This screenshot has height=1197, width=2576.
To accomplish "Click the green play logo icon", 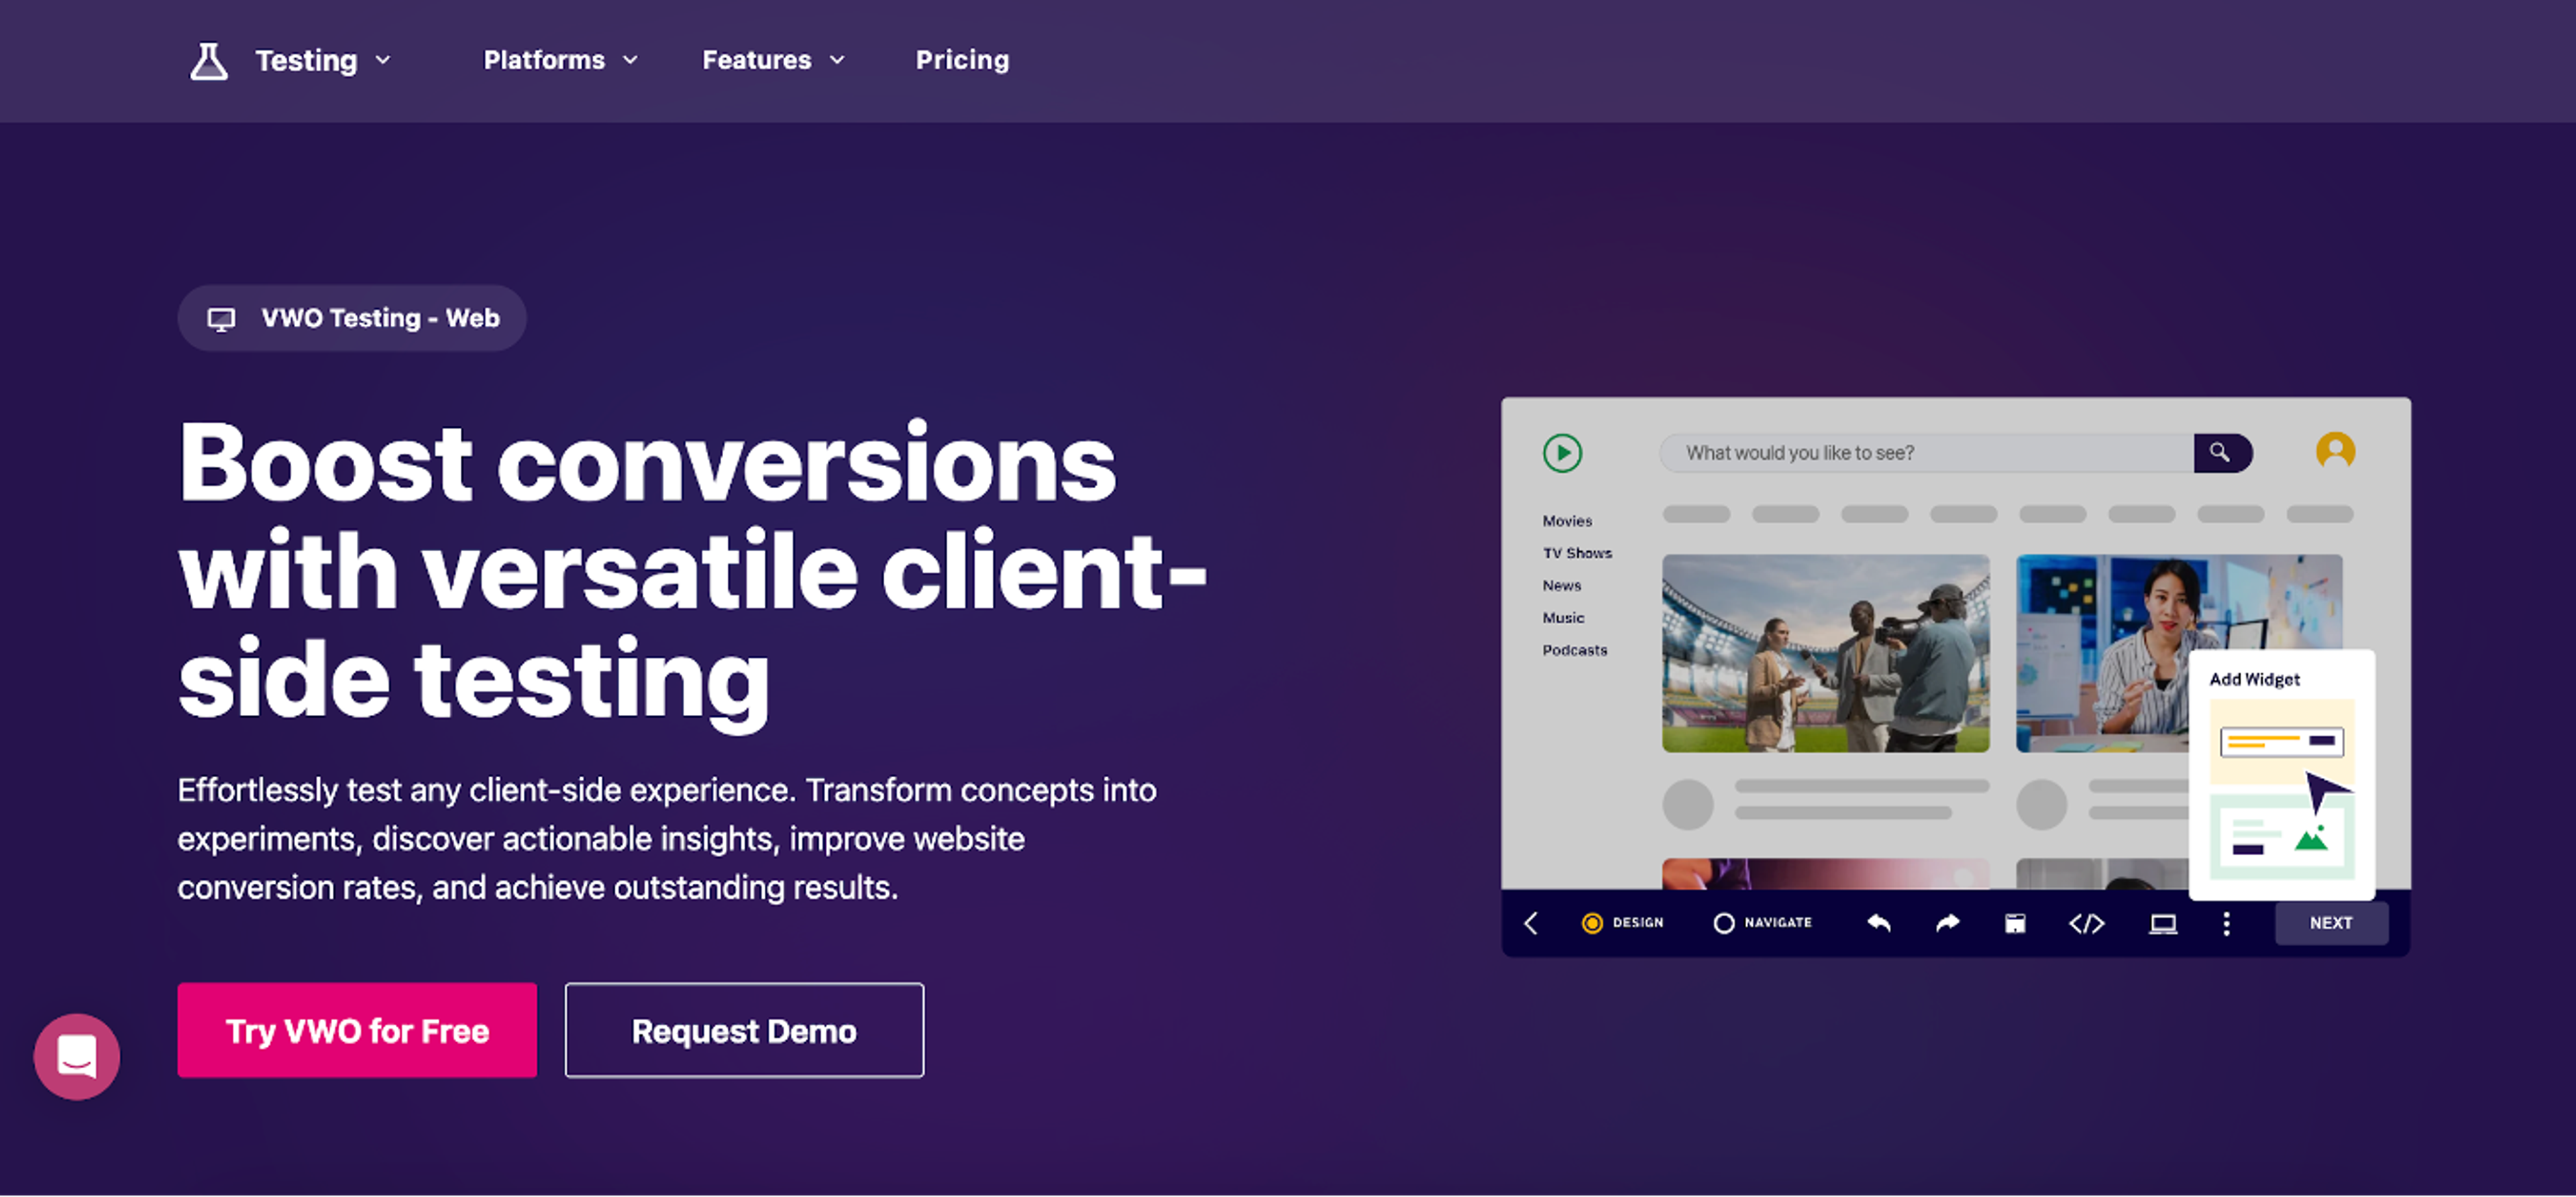I will (1562, 453).
